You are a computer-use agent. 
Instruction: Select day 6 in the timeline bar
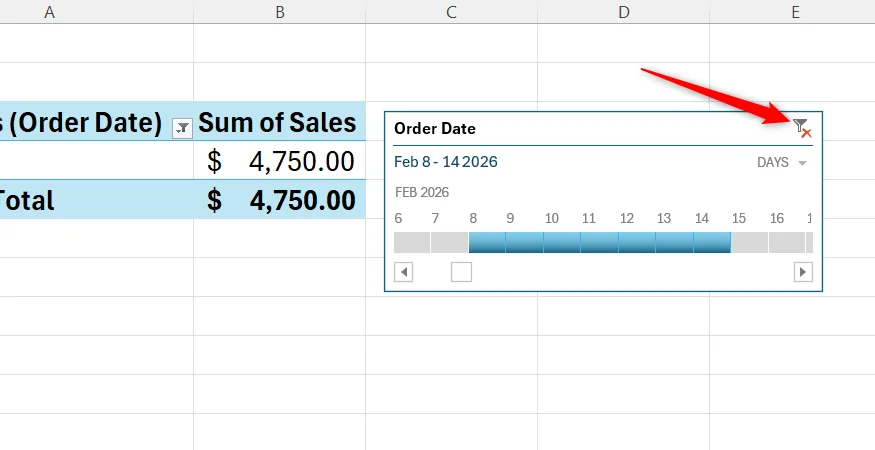[x=412, y=242]
